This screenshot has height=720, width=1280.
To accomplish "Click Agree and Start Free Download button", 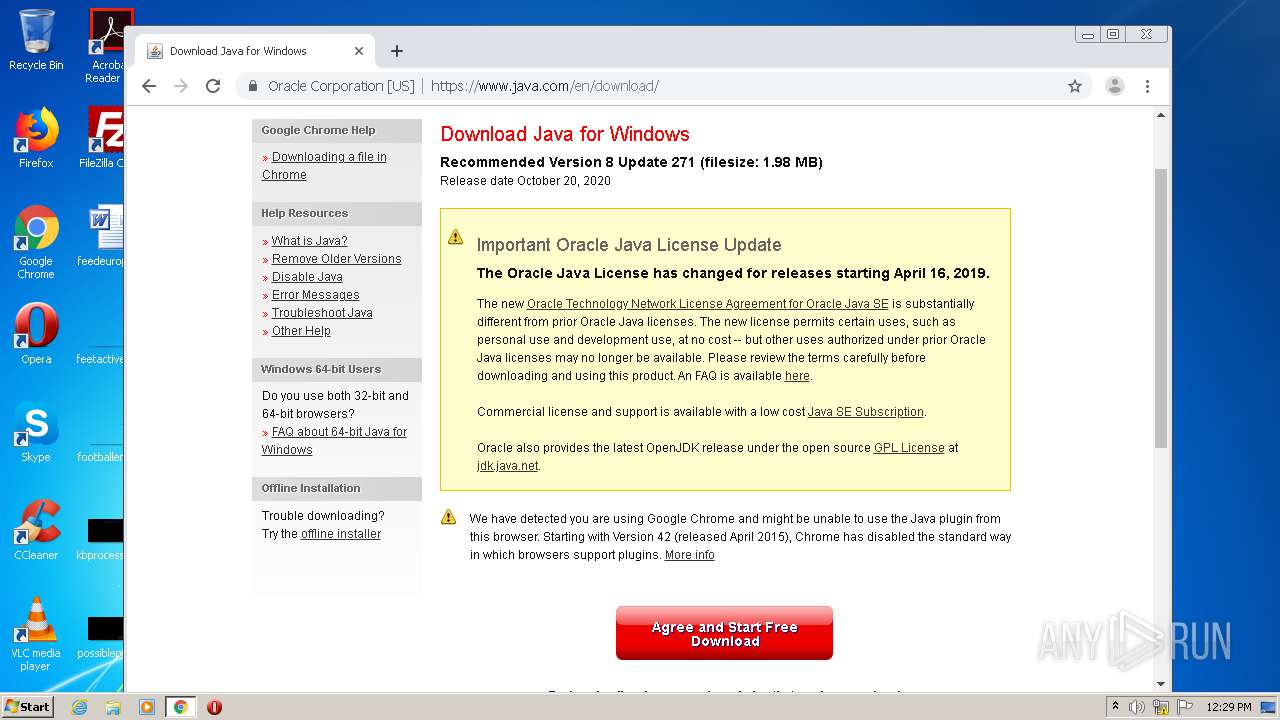I will (x=724, y=633).
